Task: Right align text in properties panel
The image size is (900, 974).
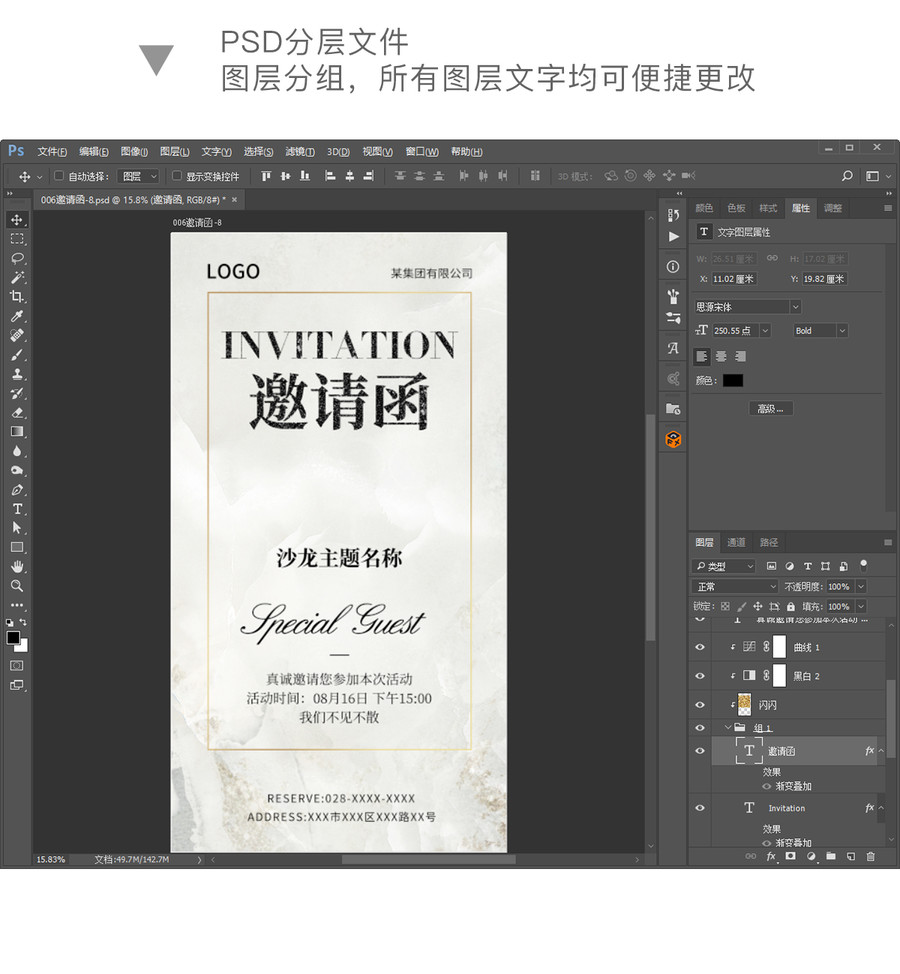Action: (x=740, y=357)
